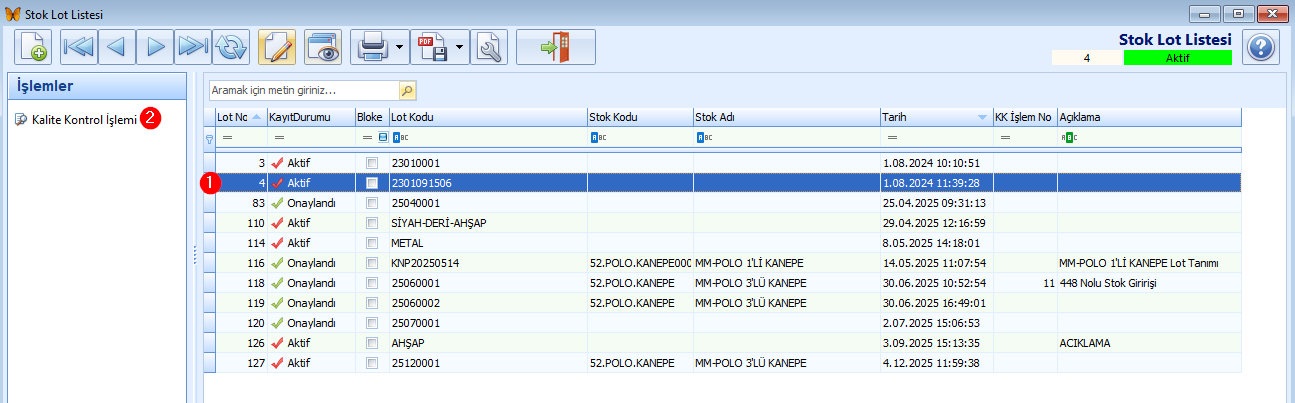Click the Stok Kodu column header
Image resolution: width=1295 pixels, height=403 pixels.
coord(638,117)
